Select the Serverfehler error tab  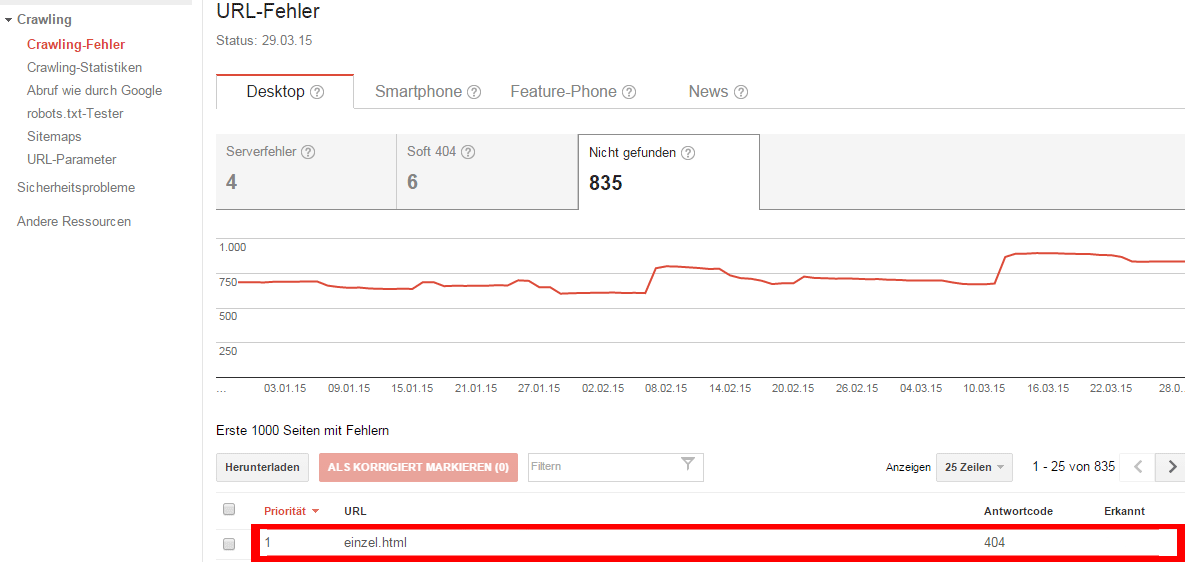[306, 171]
